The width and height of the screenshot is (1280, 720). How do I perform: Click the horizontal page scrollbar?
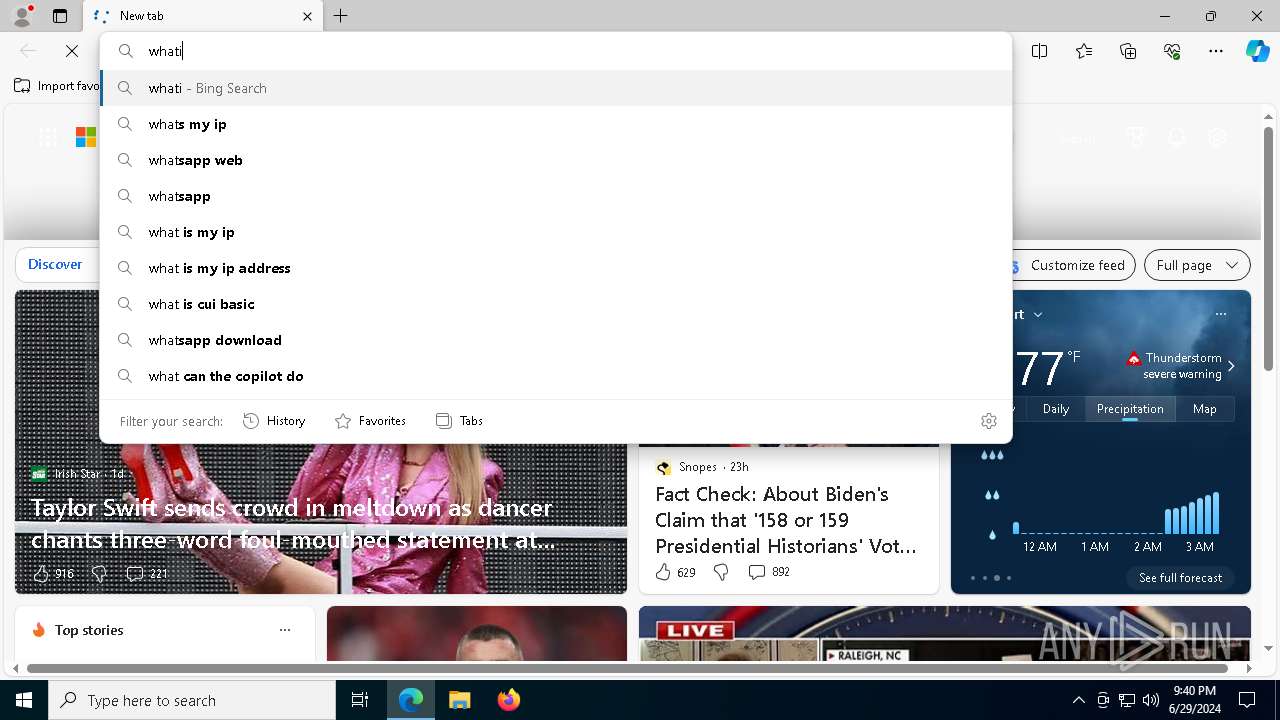point(628,668)
